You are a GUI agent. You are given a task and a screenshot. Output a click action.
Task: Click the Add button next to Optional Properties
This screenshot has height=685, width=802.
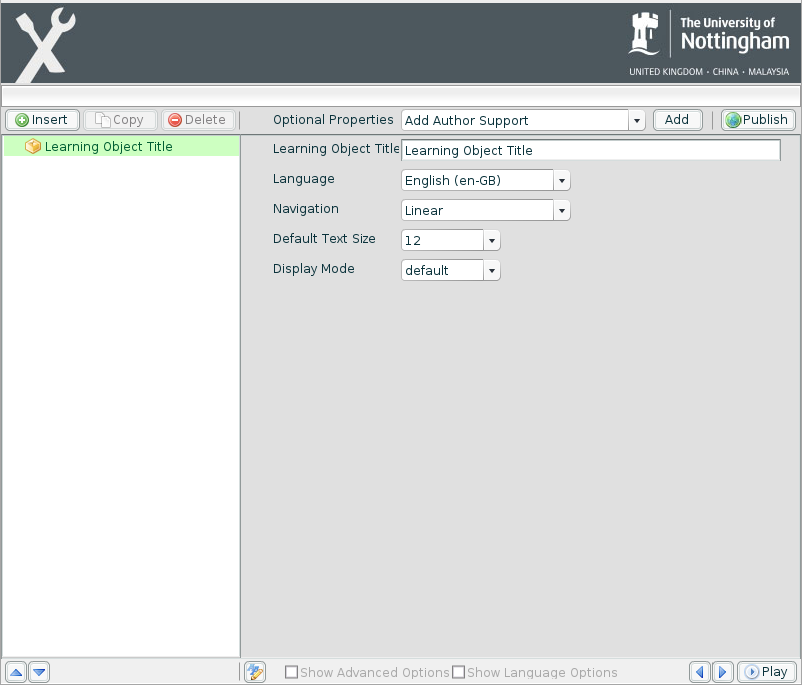coord(677,119)
